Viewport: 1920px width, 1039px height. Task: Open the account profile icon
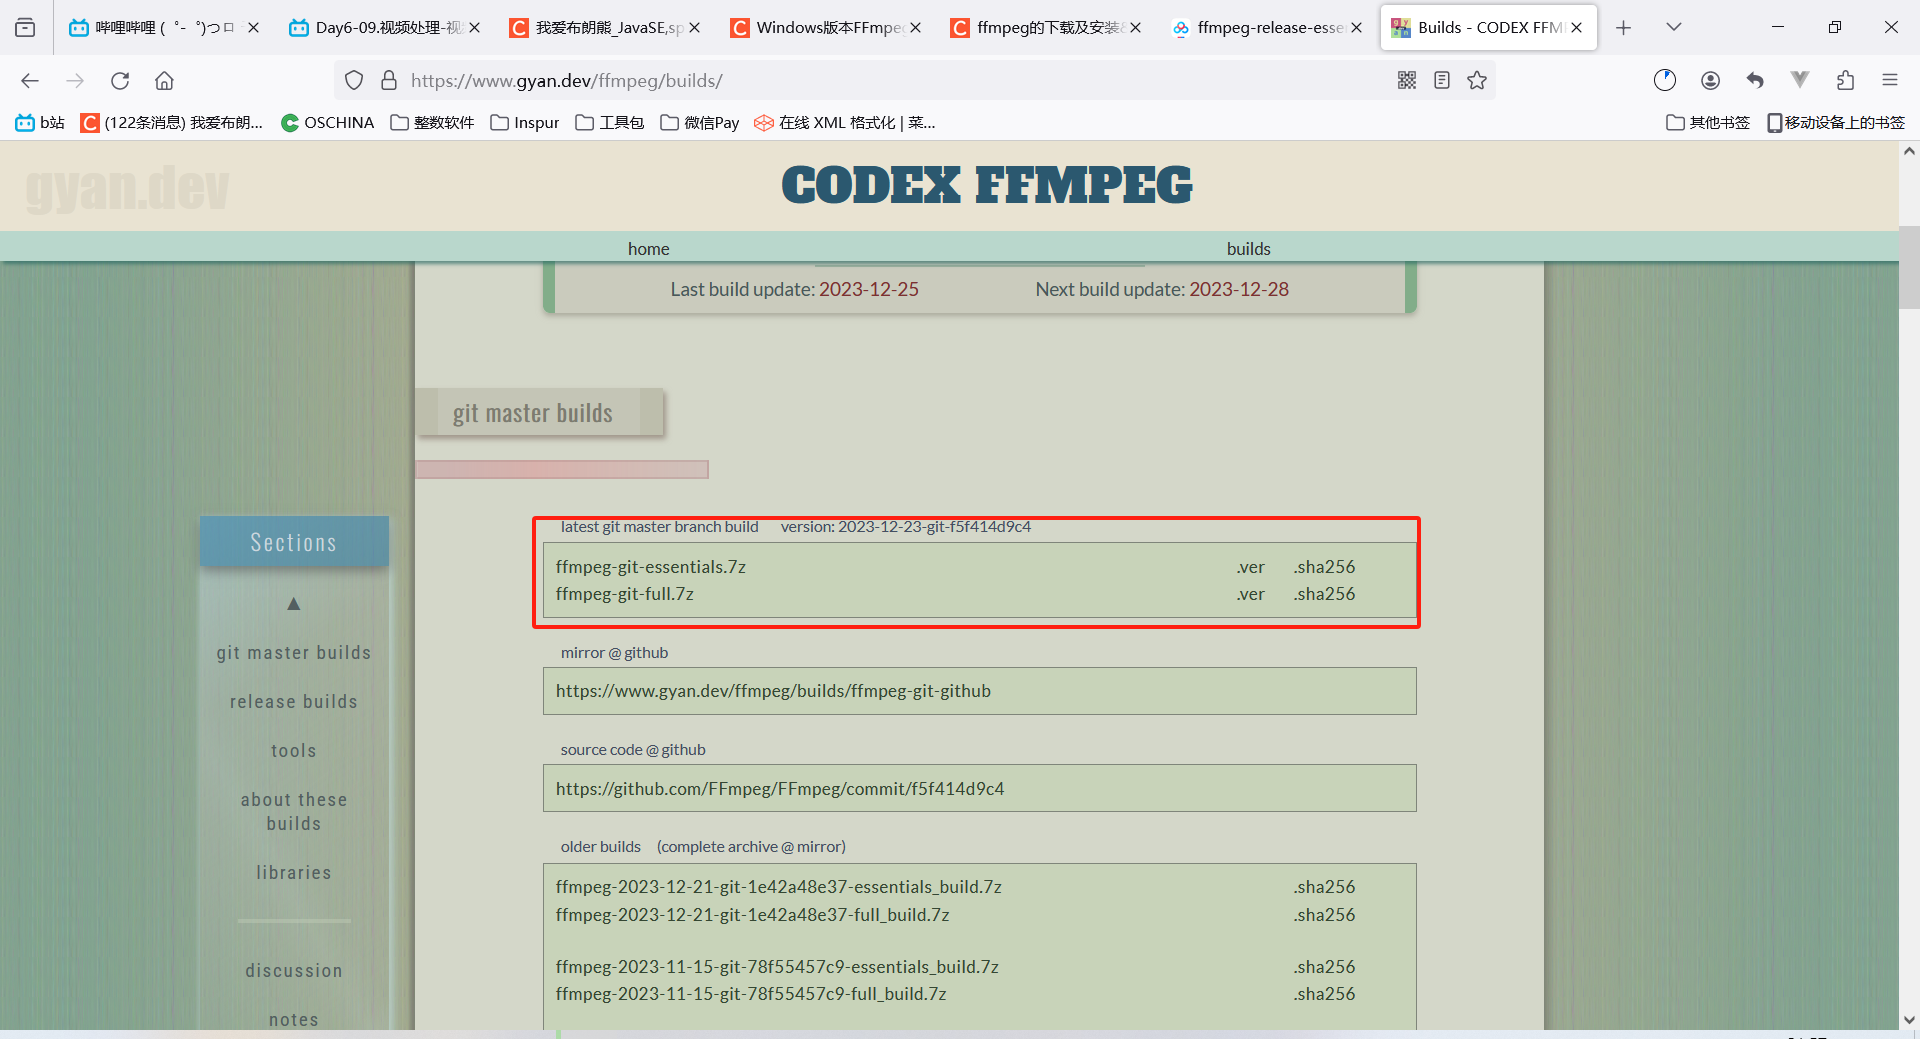[1710, 81]
